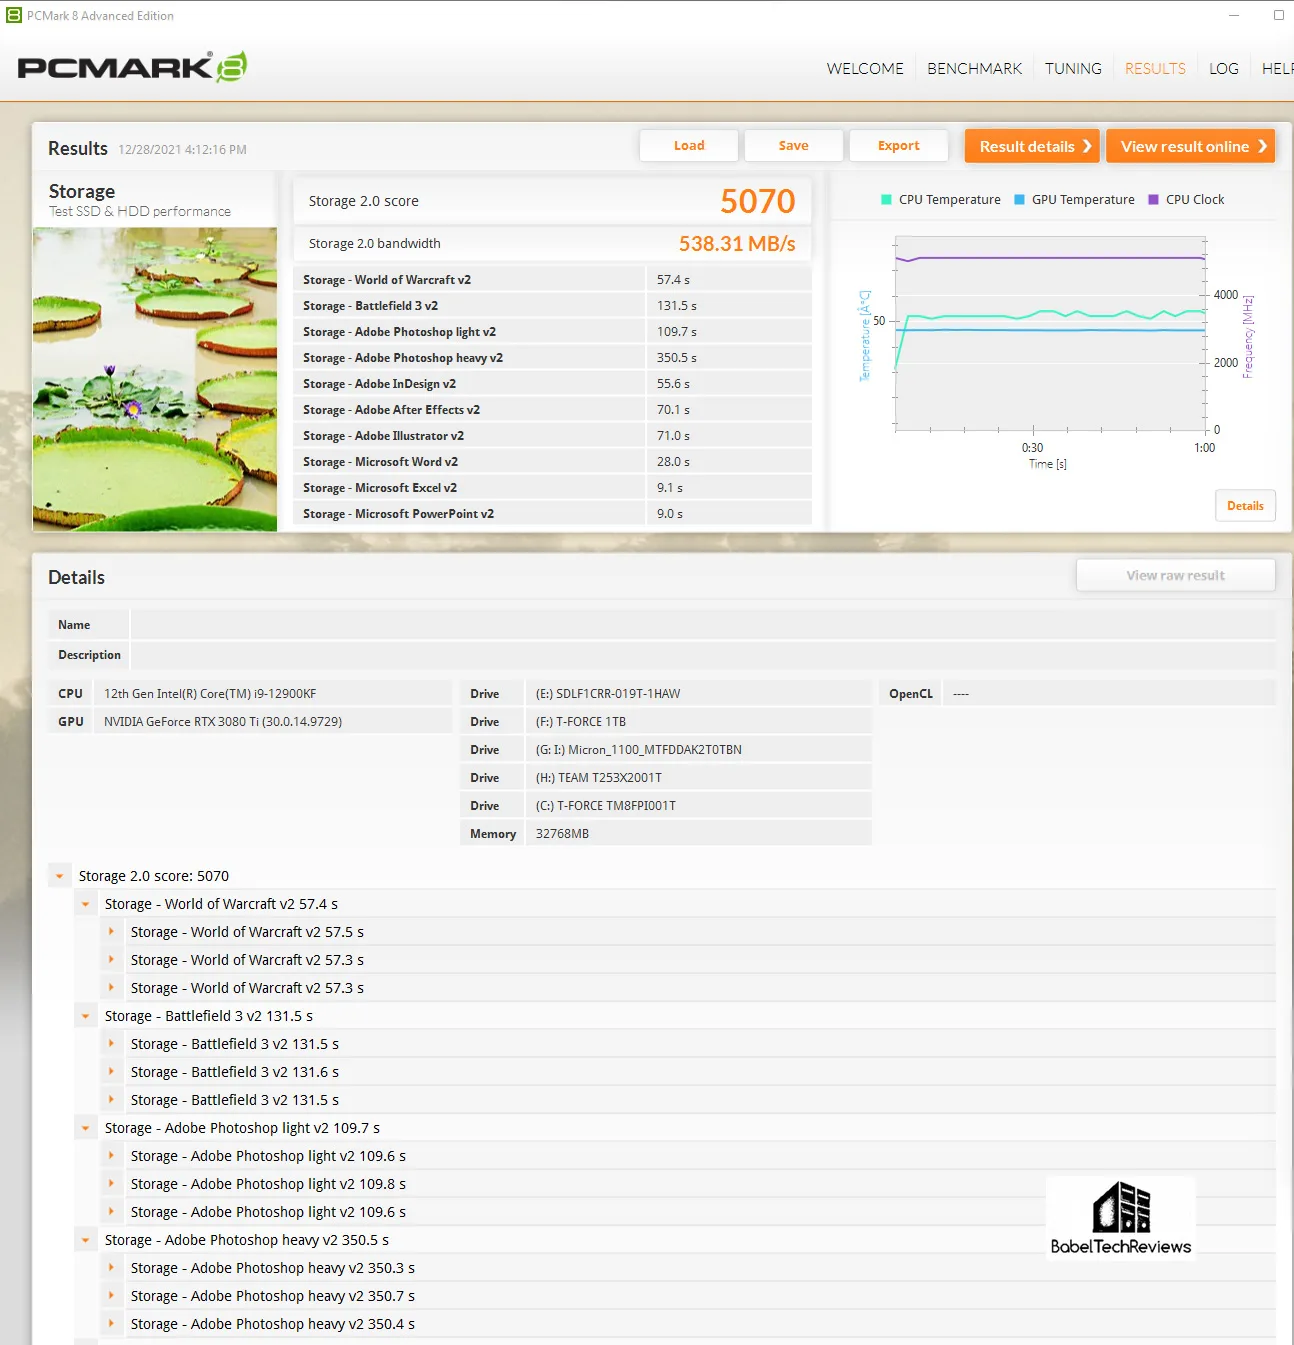Select the RESULTS tab

tap(1155, 68)
